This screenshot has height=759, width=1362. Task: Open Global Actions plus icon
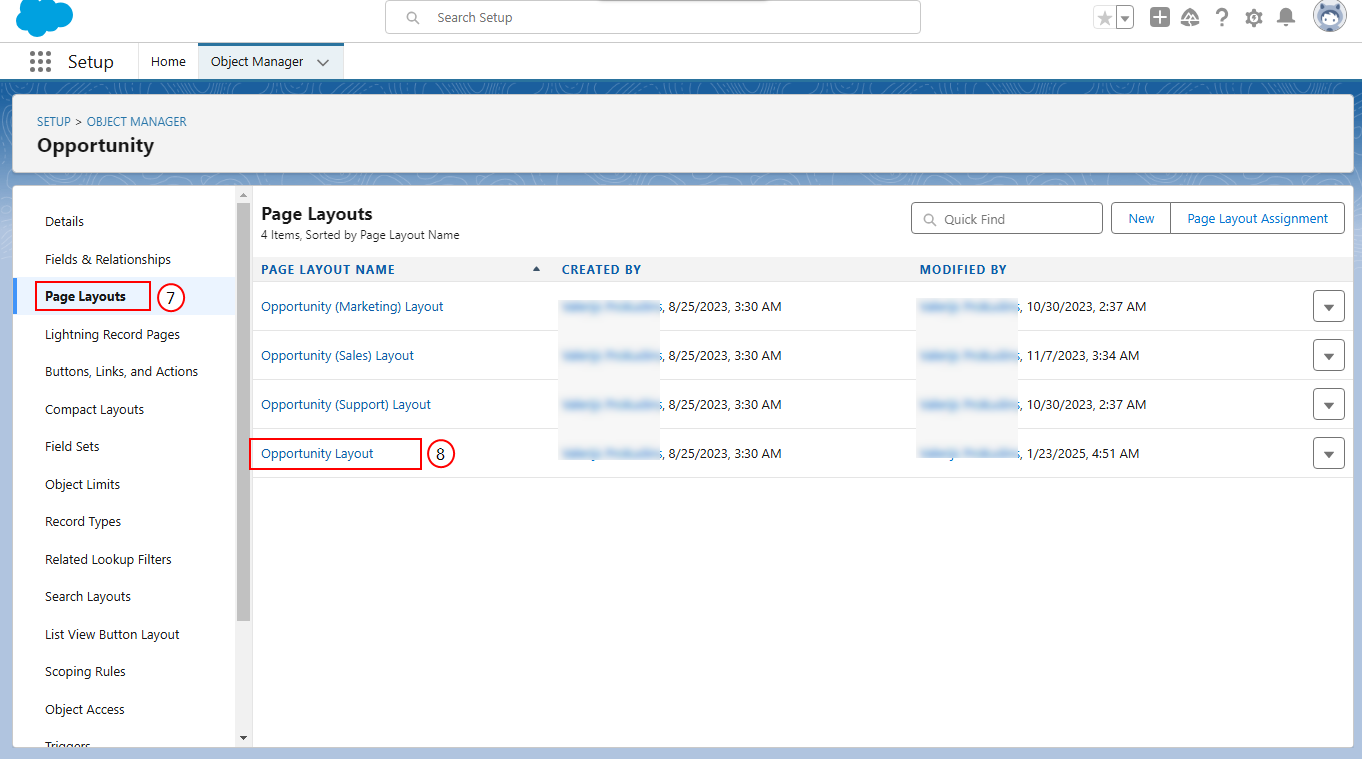click(1160, 17)
